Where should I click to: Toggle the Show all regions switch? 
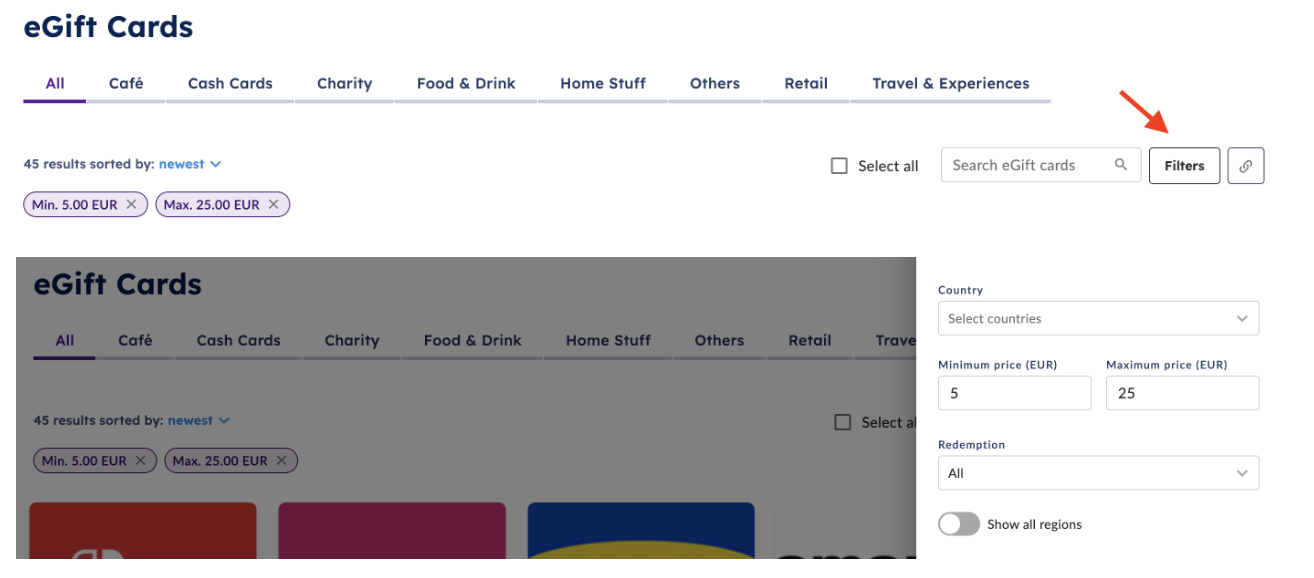point(959,524)
